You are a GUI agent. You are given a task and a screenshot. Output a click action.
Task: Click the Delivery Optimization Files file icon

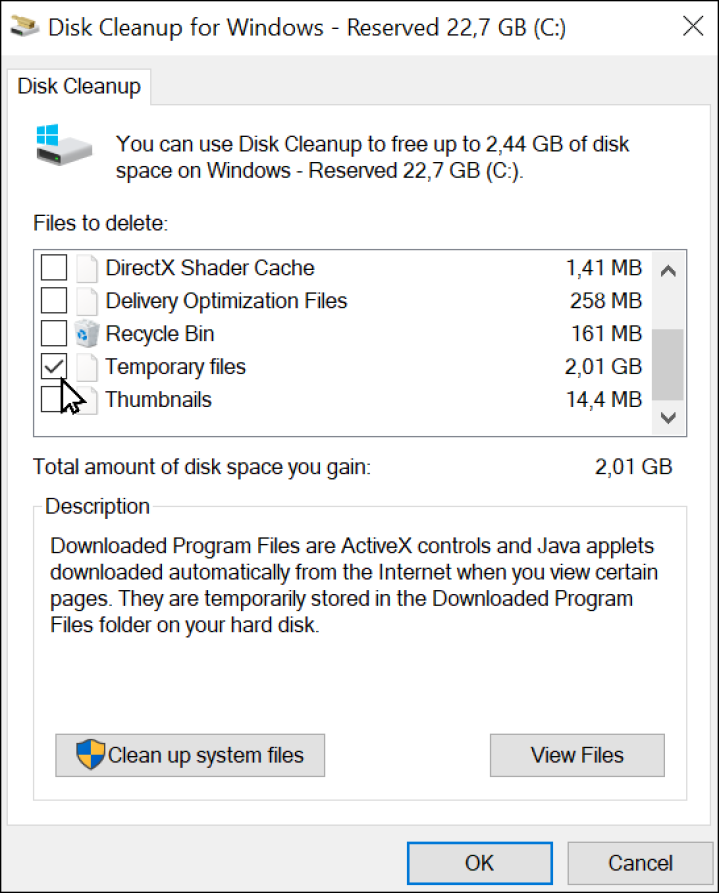coord(89,301)
